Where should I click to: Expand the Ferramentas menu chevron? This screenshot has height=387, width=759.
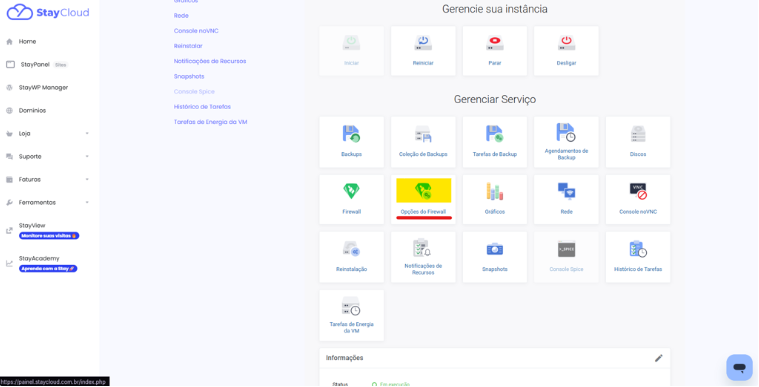[x=87, y=202]
